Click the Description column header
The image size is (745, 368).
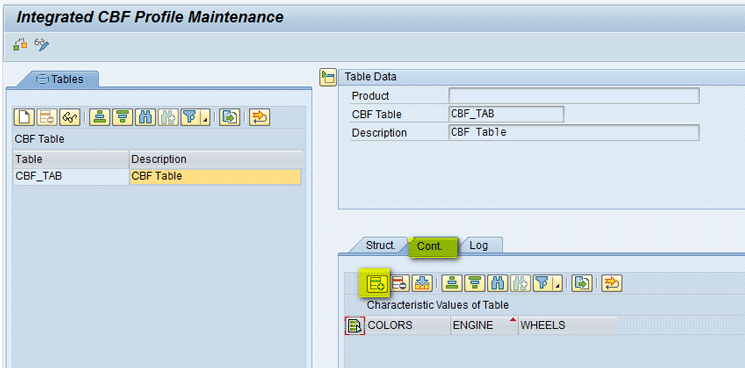coord(216,159)
